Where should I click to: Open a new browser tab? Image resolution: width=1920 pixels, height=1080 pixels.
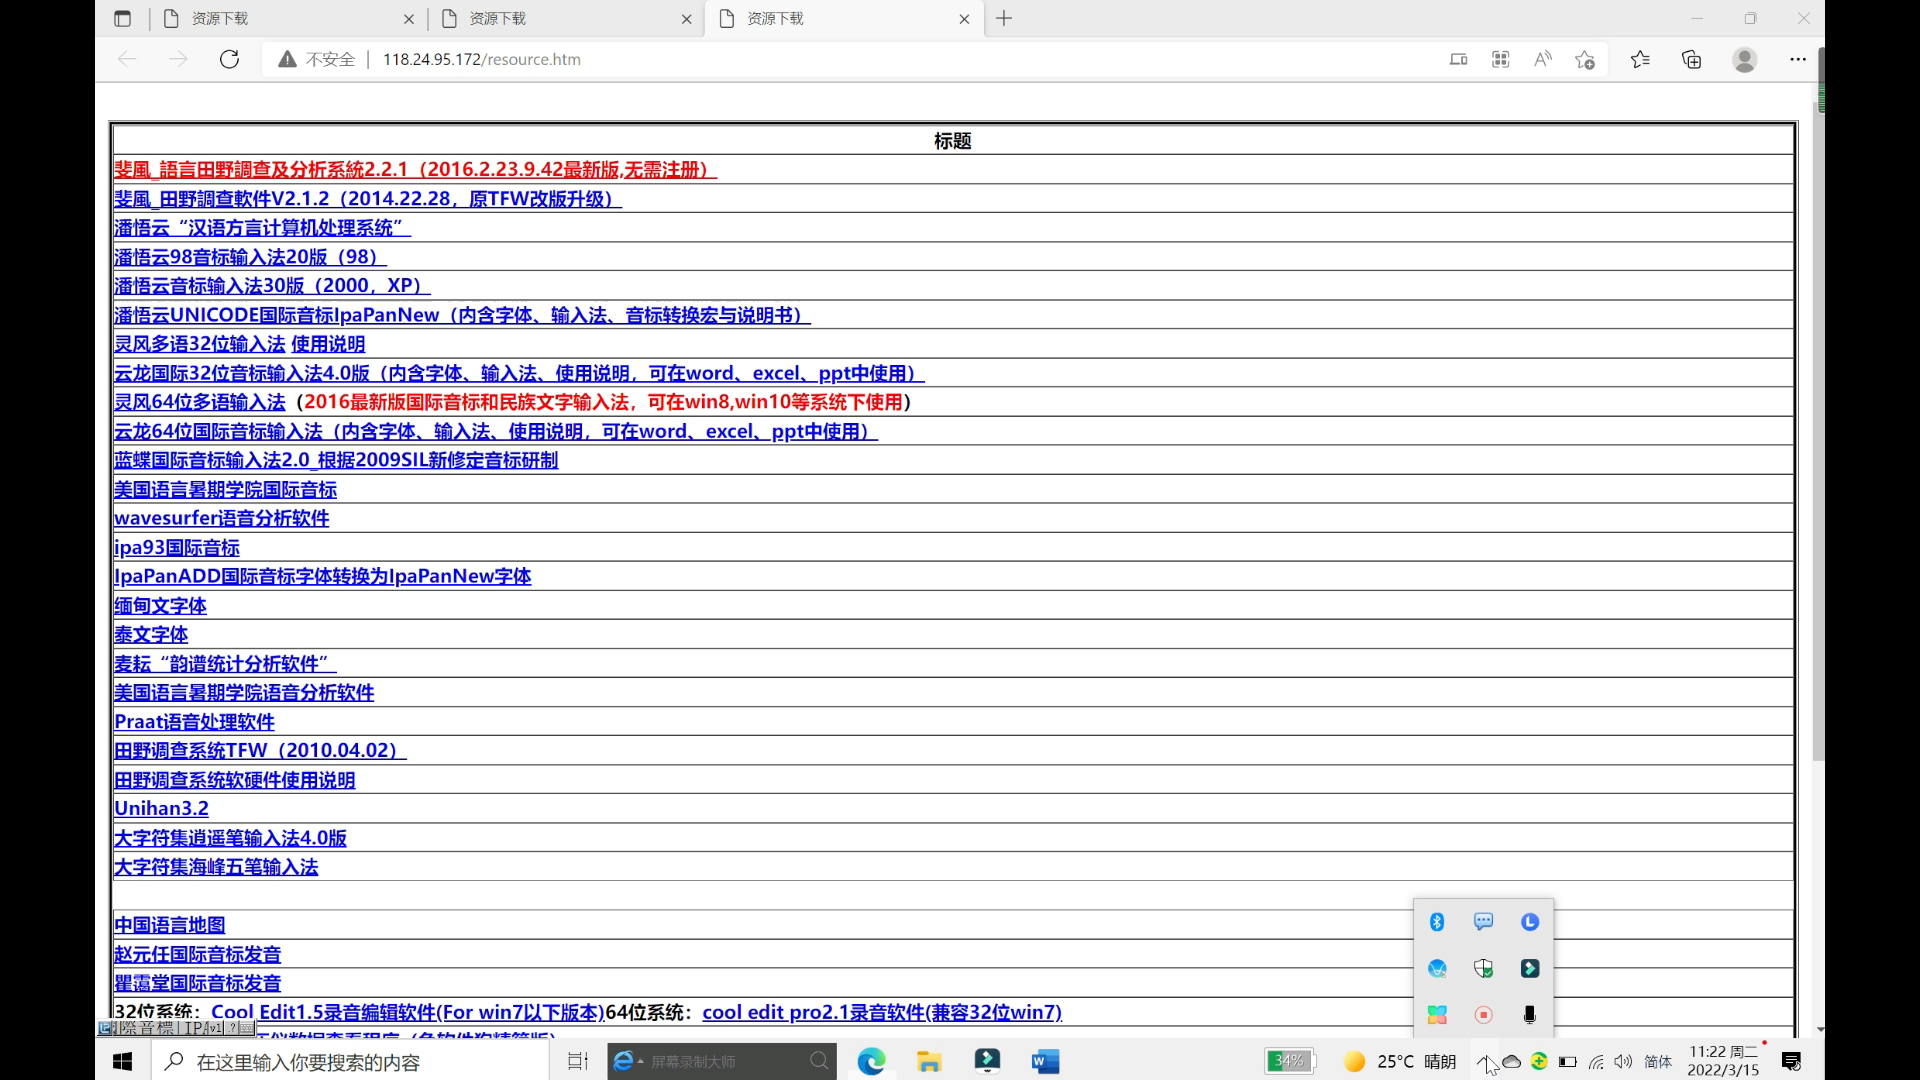[x=1004, y=18]
